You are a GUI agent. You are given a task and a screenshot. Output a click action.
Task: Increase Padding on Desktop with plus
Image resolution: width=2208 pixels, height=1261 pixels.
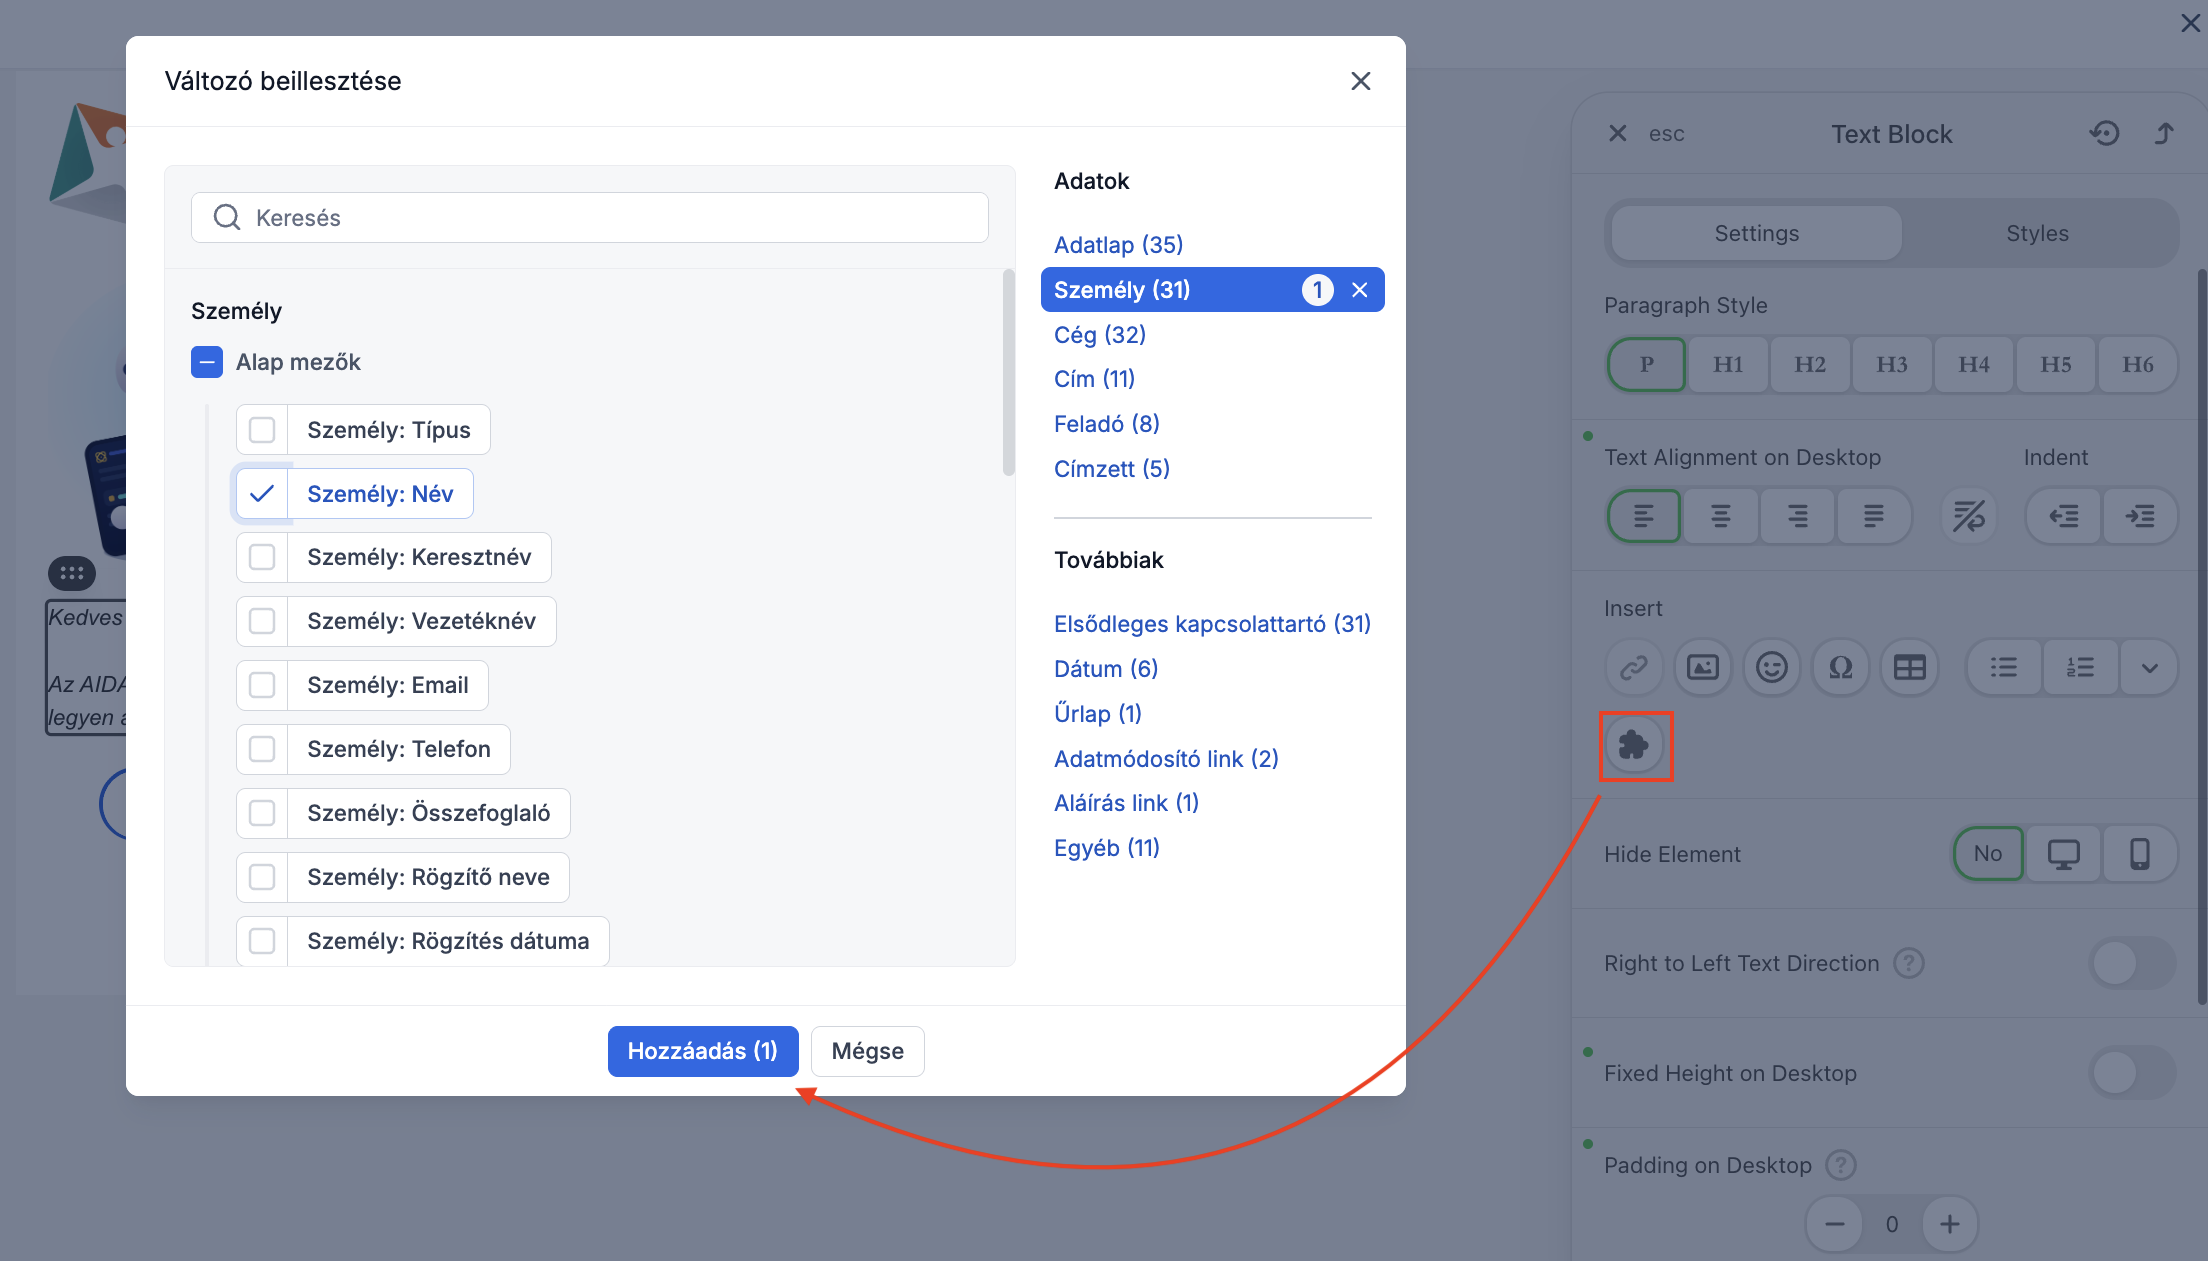tap(1950, 1224)
